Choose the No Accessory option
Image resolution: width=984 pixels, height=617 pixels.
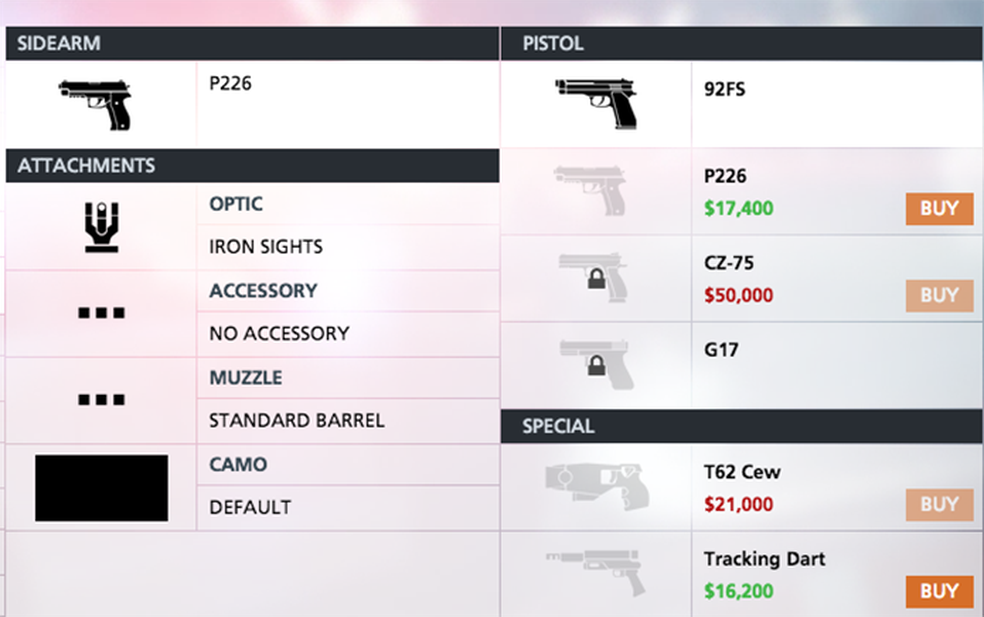(279, 333)
